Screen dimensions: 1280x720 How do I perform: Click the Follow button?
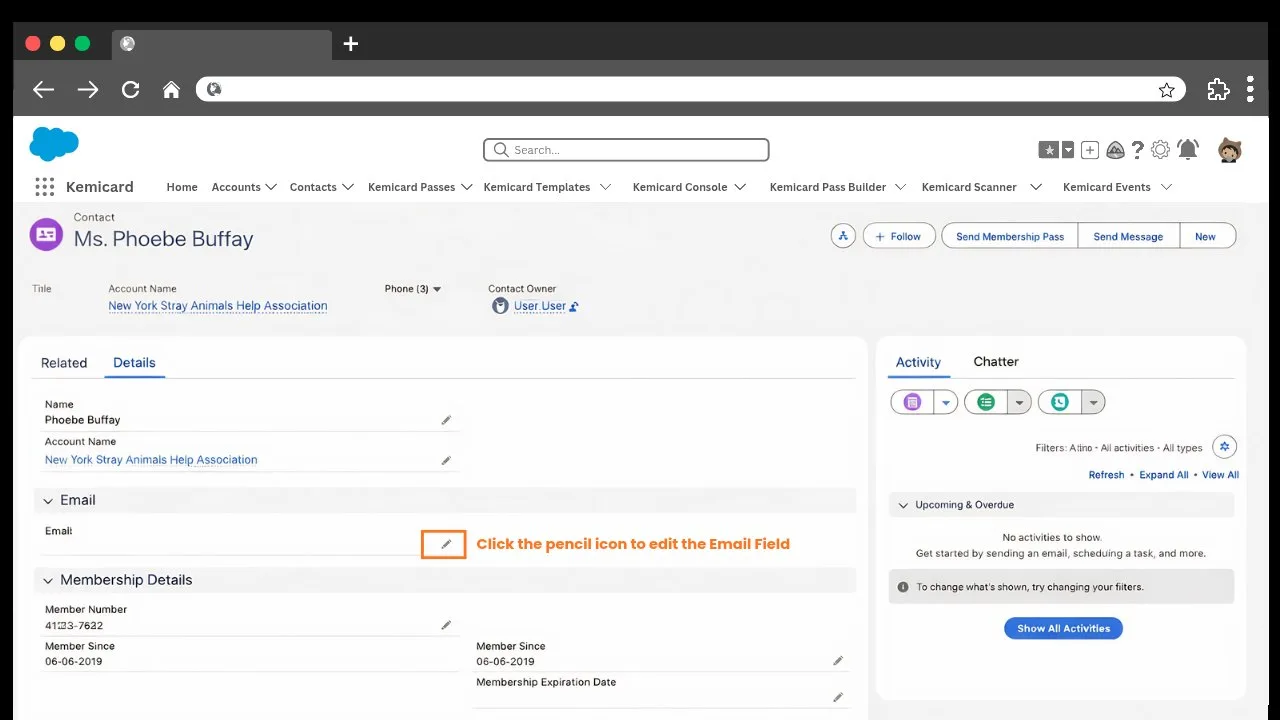point(899,236)
